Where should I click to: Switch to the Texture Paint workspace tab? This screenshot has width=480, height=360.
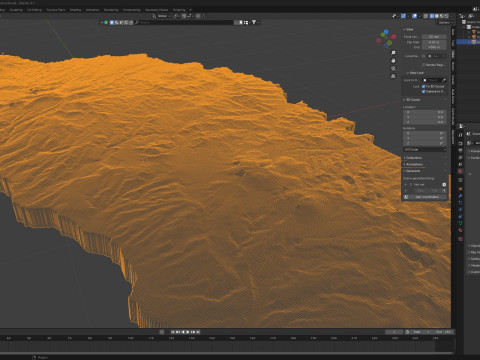(56, 10)
